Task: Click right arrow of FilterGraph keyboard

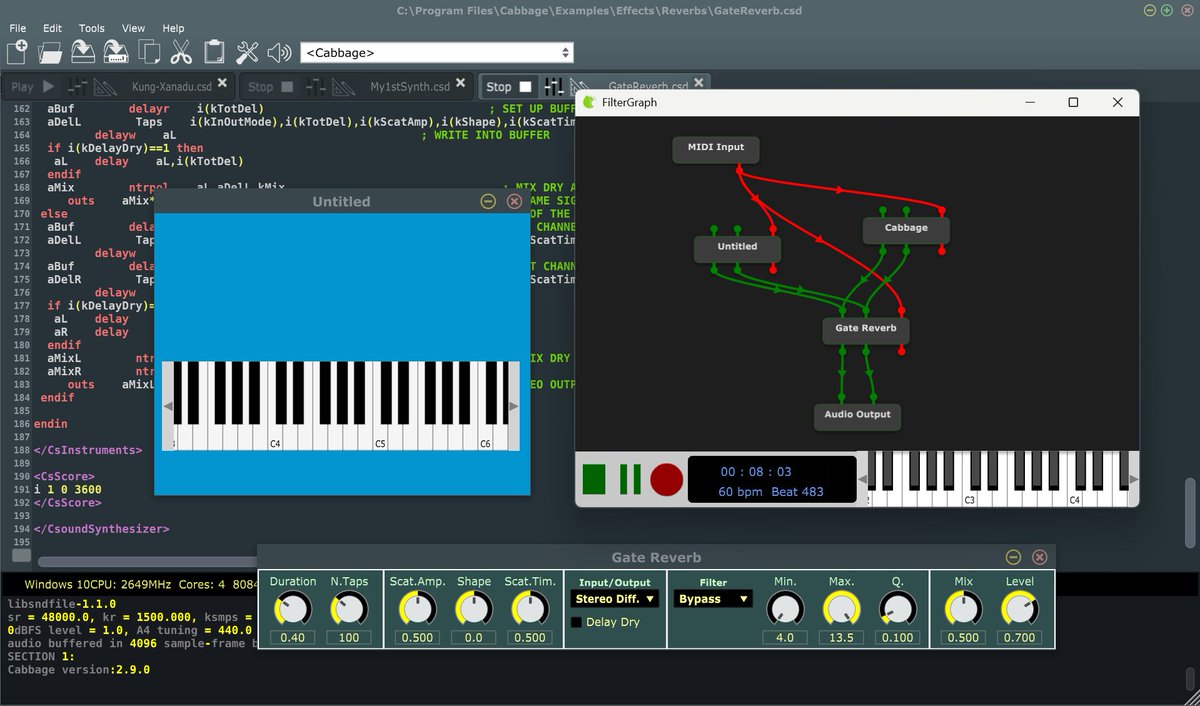Action: pyautogui.click(x=1133, y=479)
